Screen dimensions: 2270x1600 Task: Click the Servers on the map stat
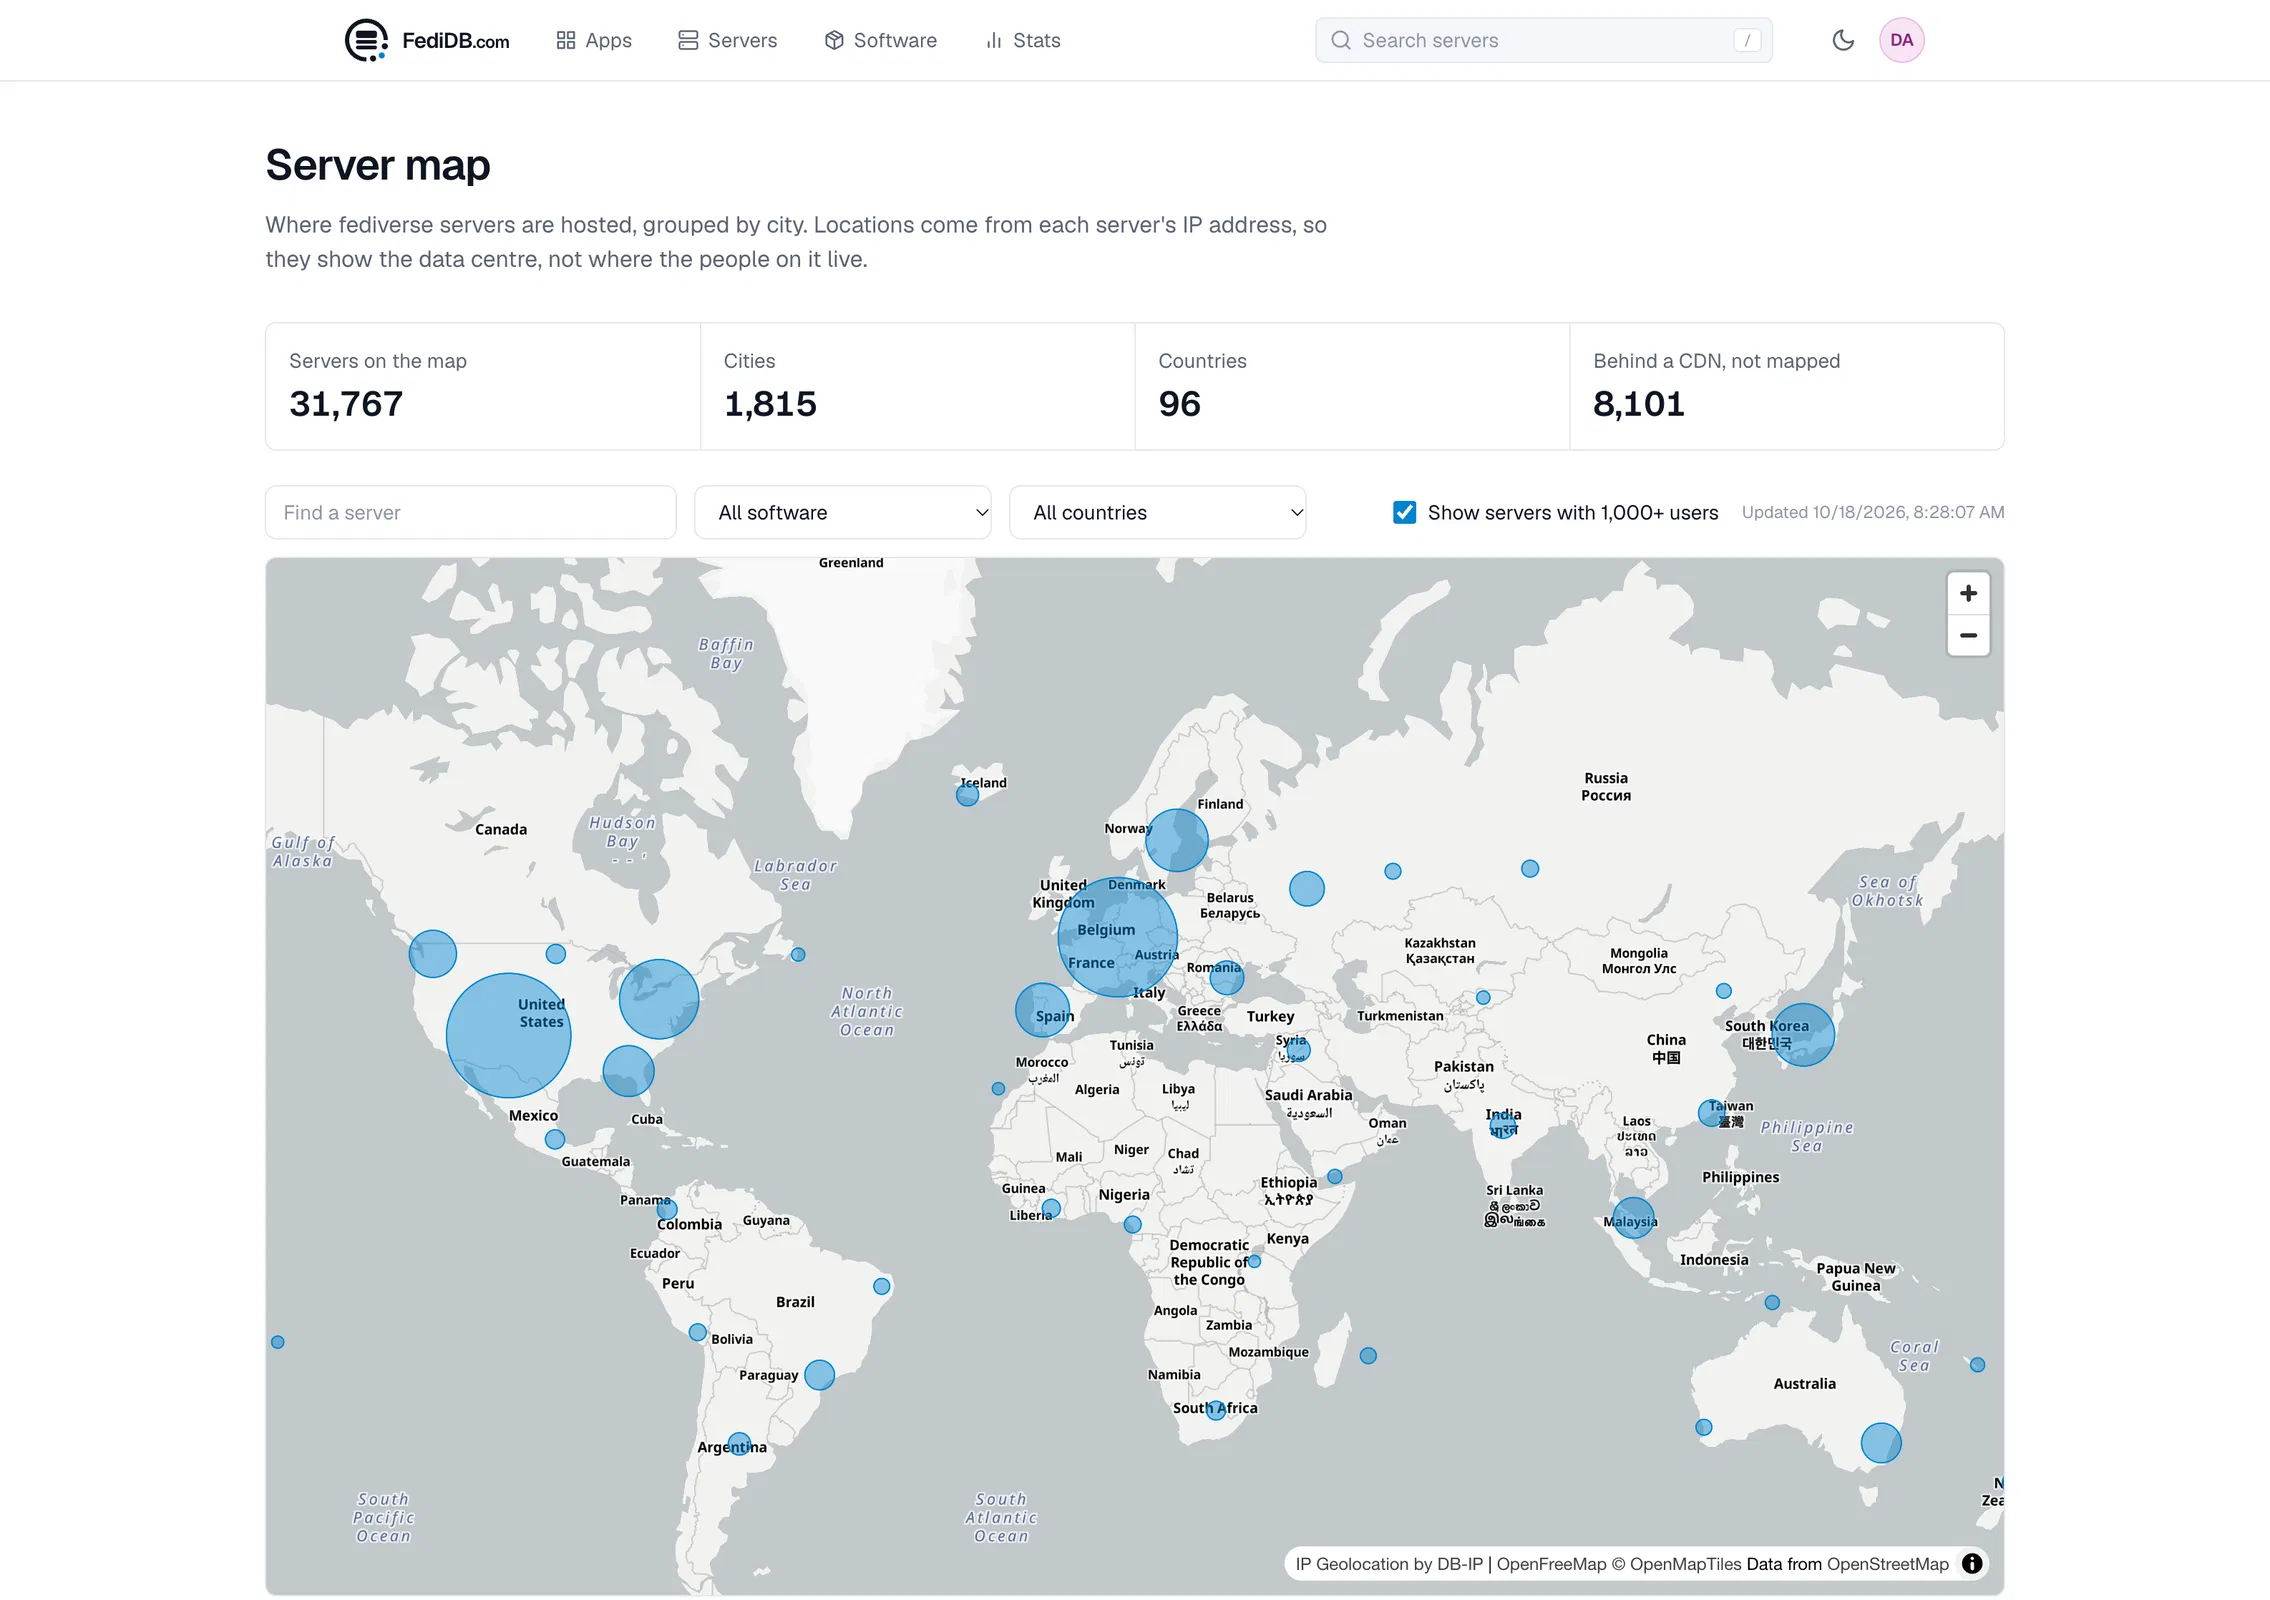482,386
